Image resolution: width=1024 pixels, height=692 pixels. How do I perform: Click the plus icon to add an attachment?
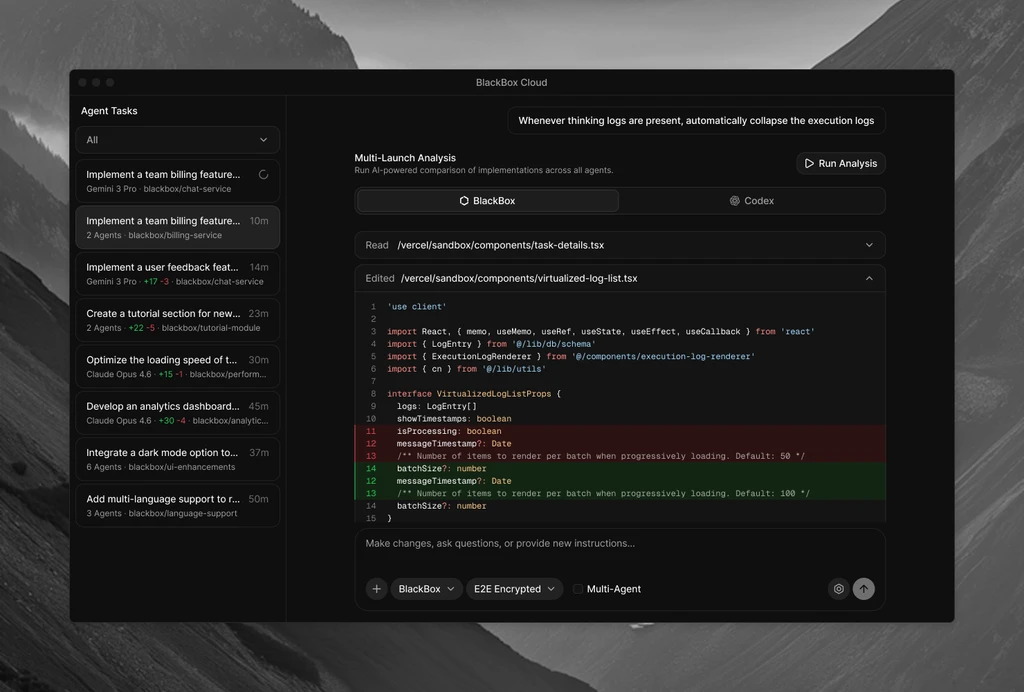pyautogui.click(x=376, y=589)
